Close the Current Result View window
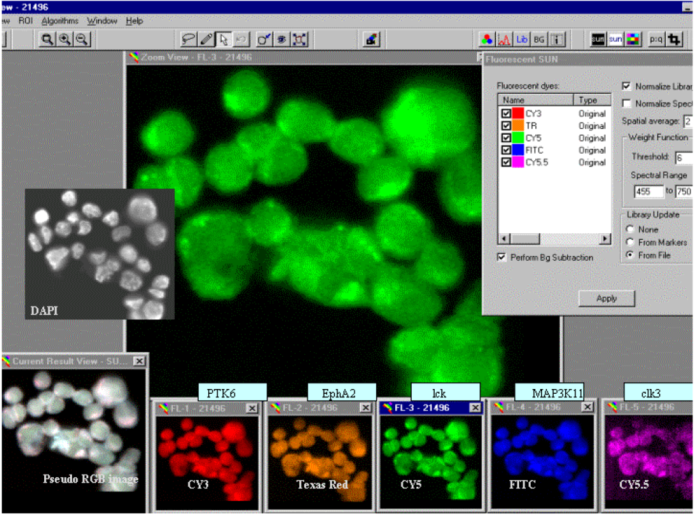The height and width of the screenshot is (515, 694). tap(139, 361)
